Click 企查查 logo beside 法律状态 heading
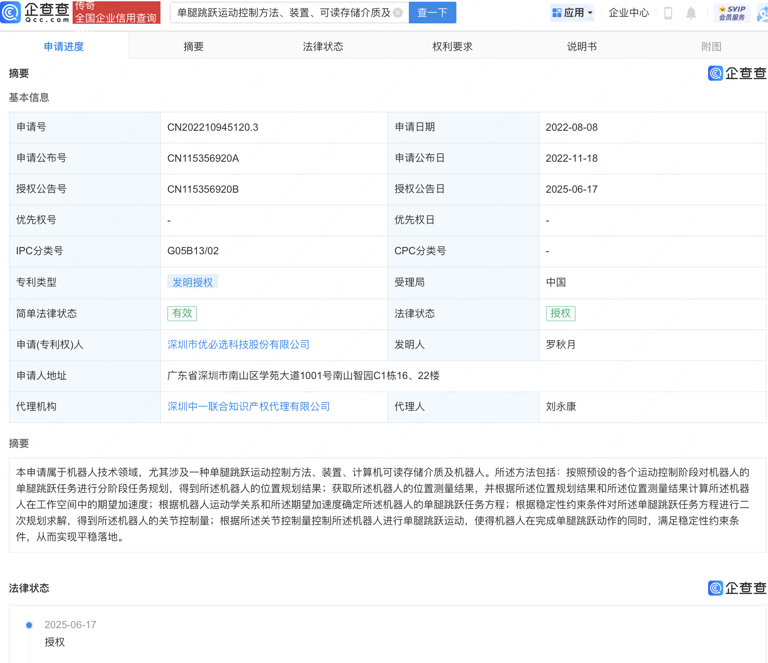Viewport: 768px width, 663px height. click(737, 588)
